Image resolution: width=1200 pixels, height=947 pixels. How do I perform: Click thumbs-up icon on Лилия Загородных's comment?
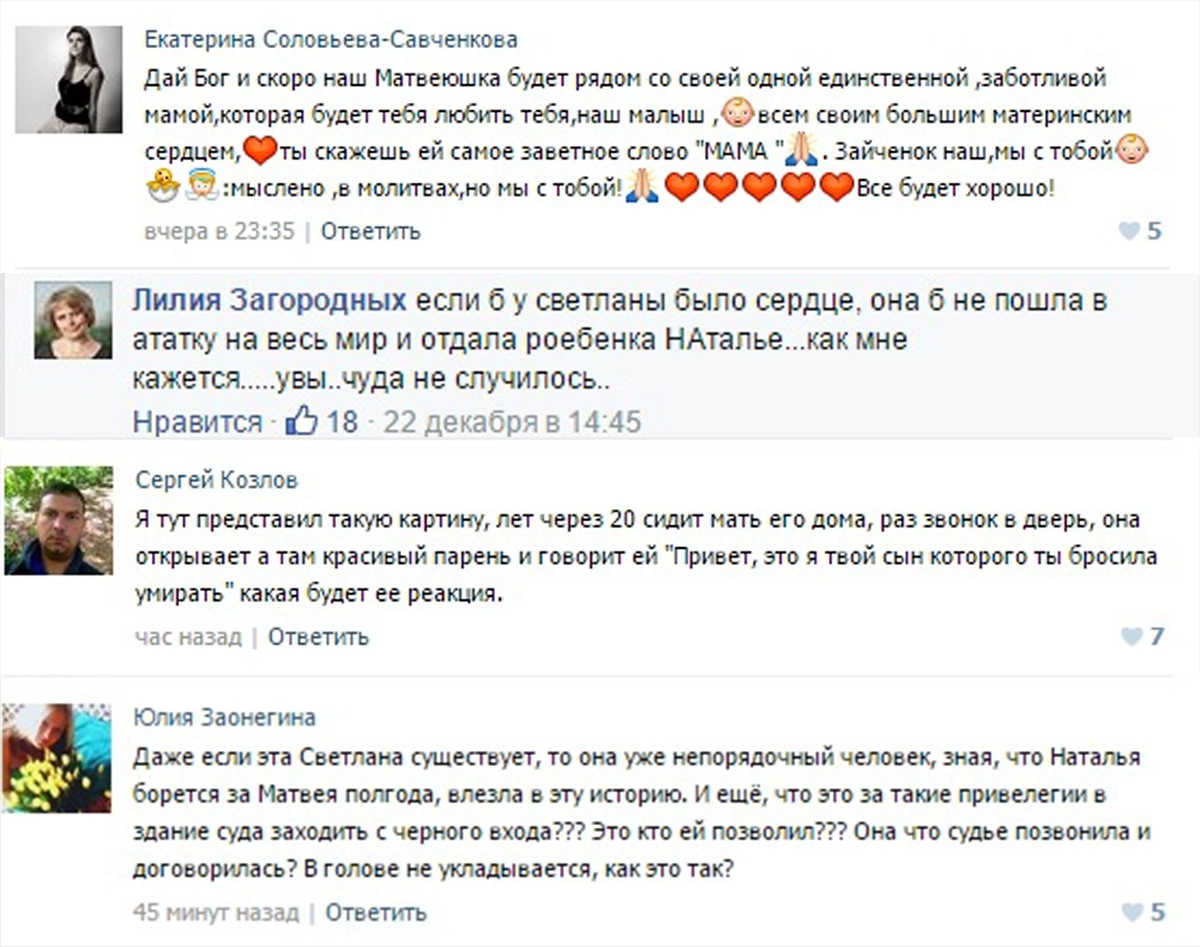pos(301,421)
